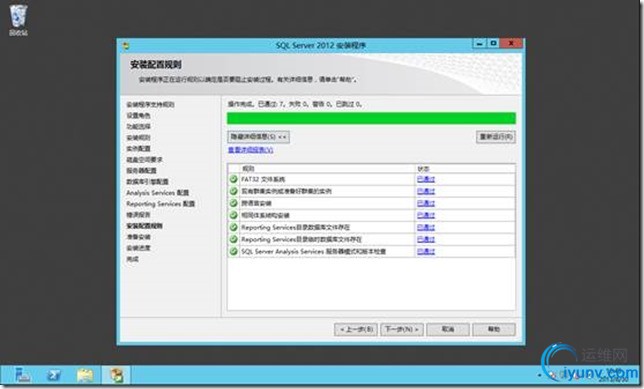
Task: Open 已通过 link for 现有群集实例 rule
Action: pyautogui.click(x=426, y=191)
